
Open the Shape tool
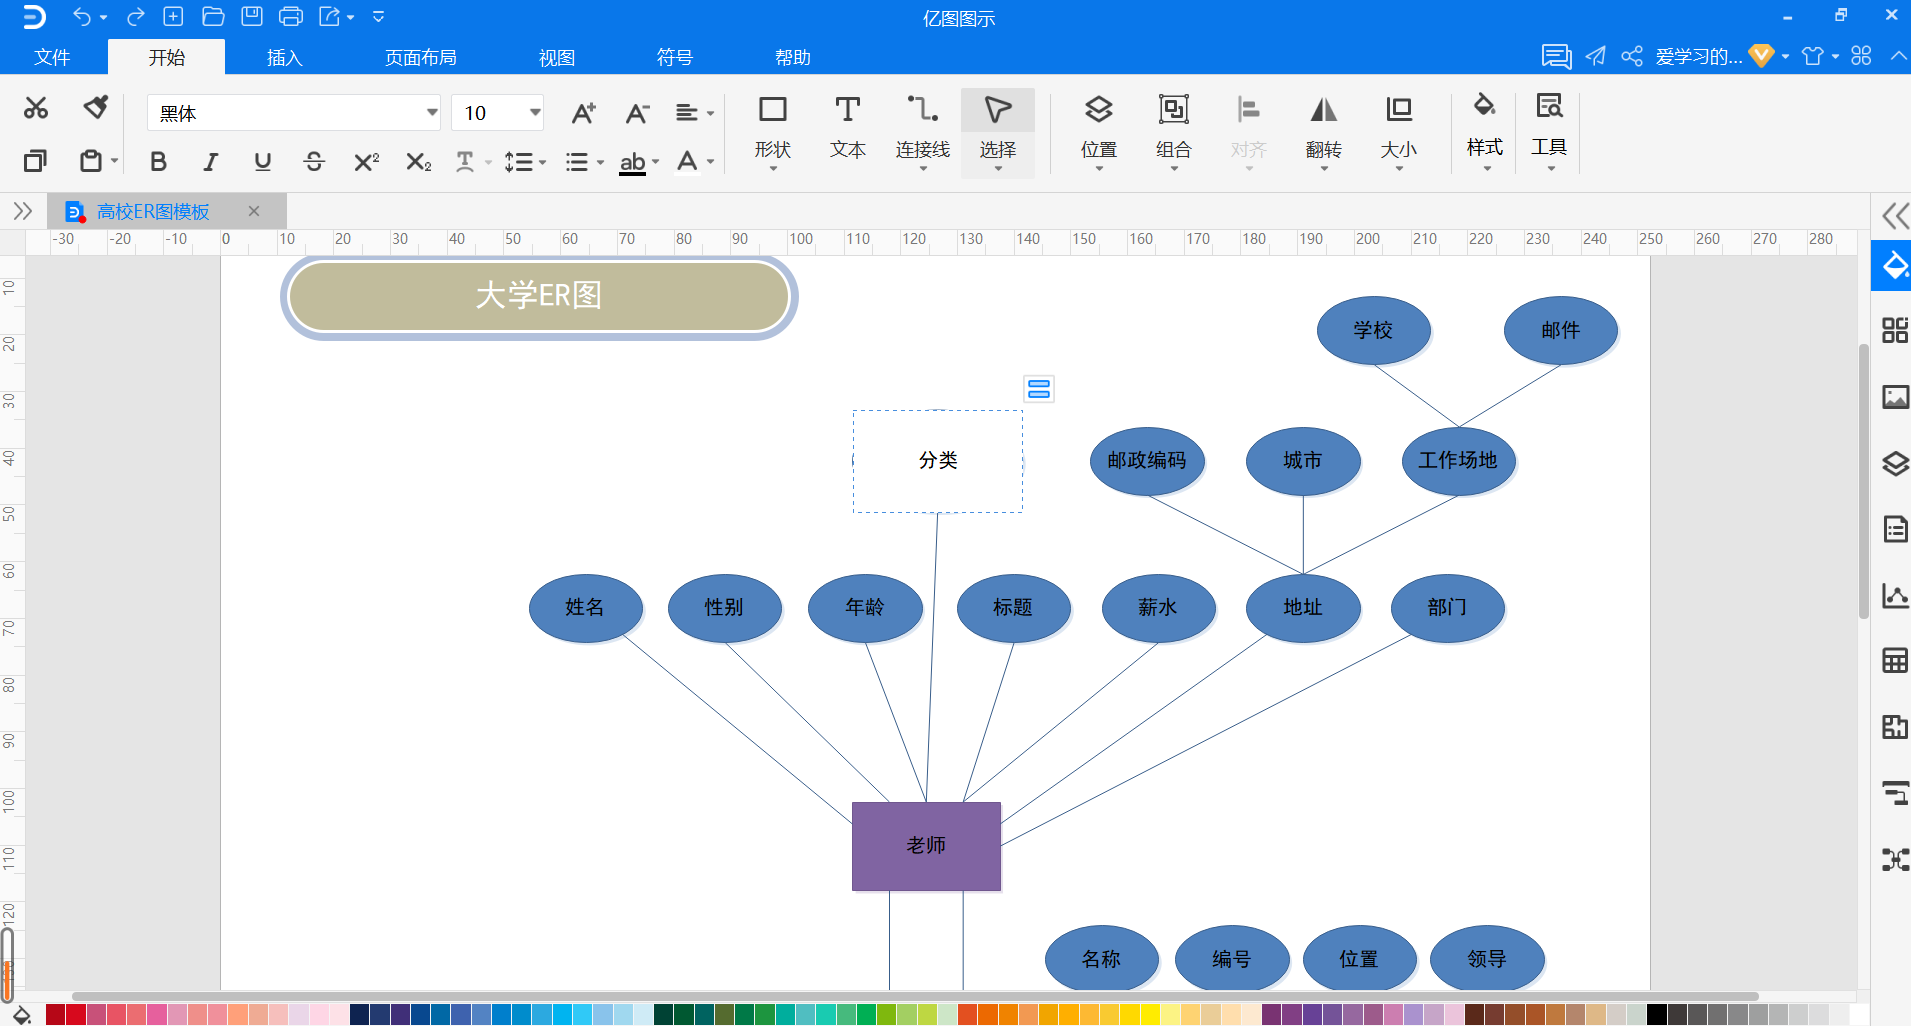(772, 128)
